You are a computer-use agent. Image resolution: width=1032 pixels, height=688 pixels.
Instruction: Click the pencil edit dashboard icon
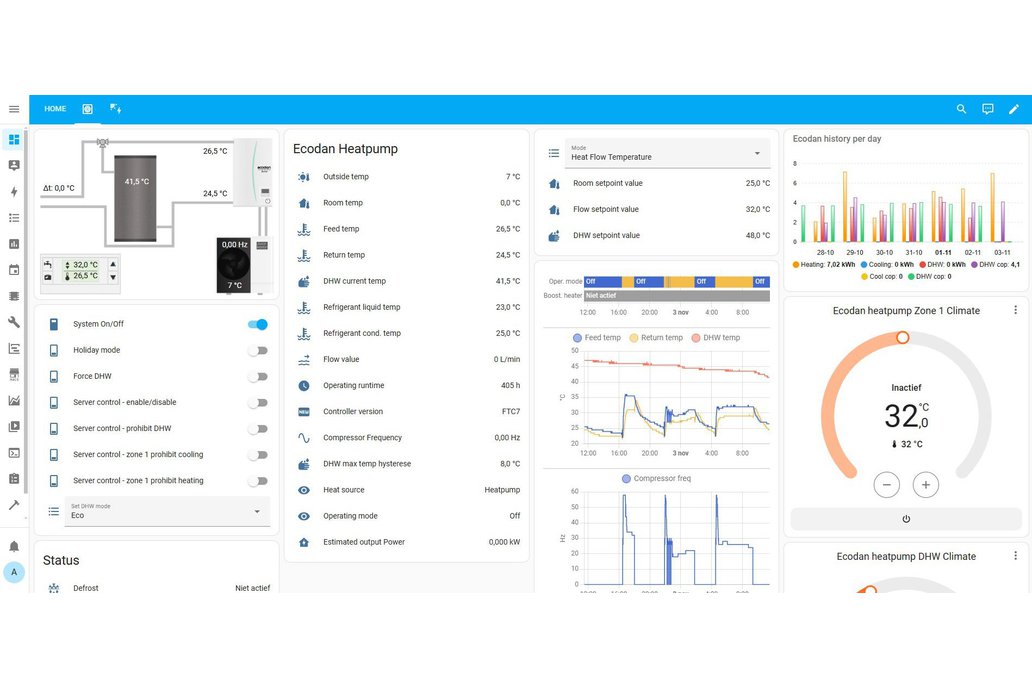pyautogui.click(x=1013, y=109)
